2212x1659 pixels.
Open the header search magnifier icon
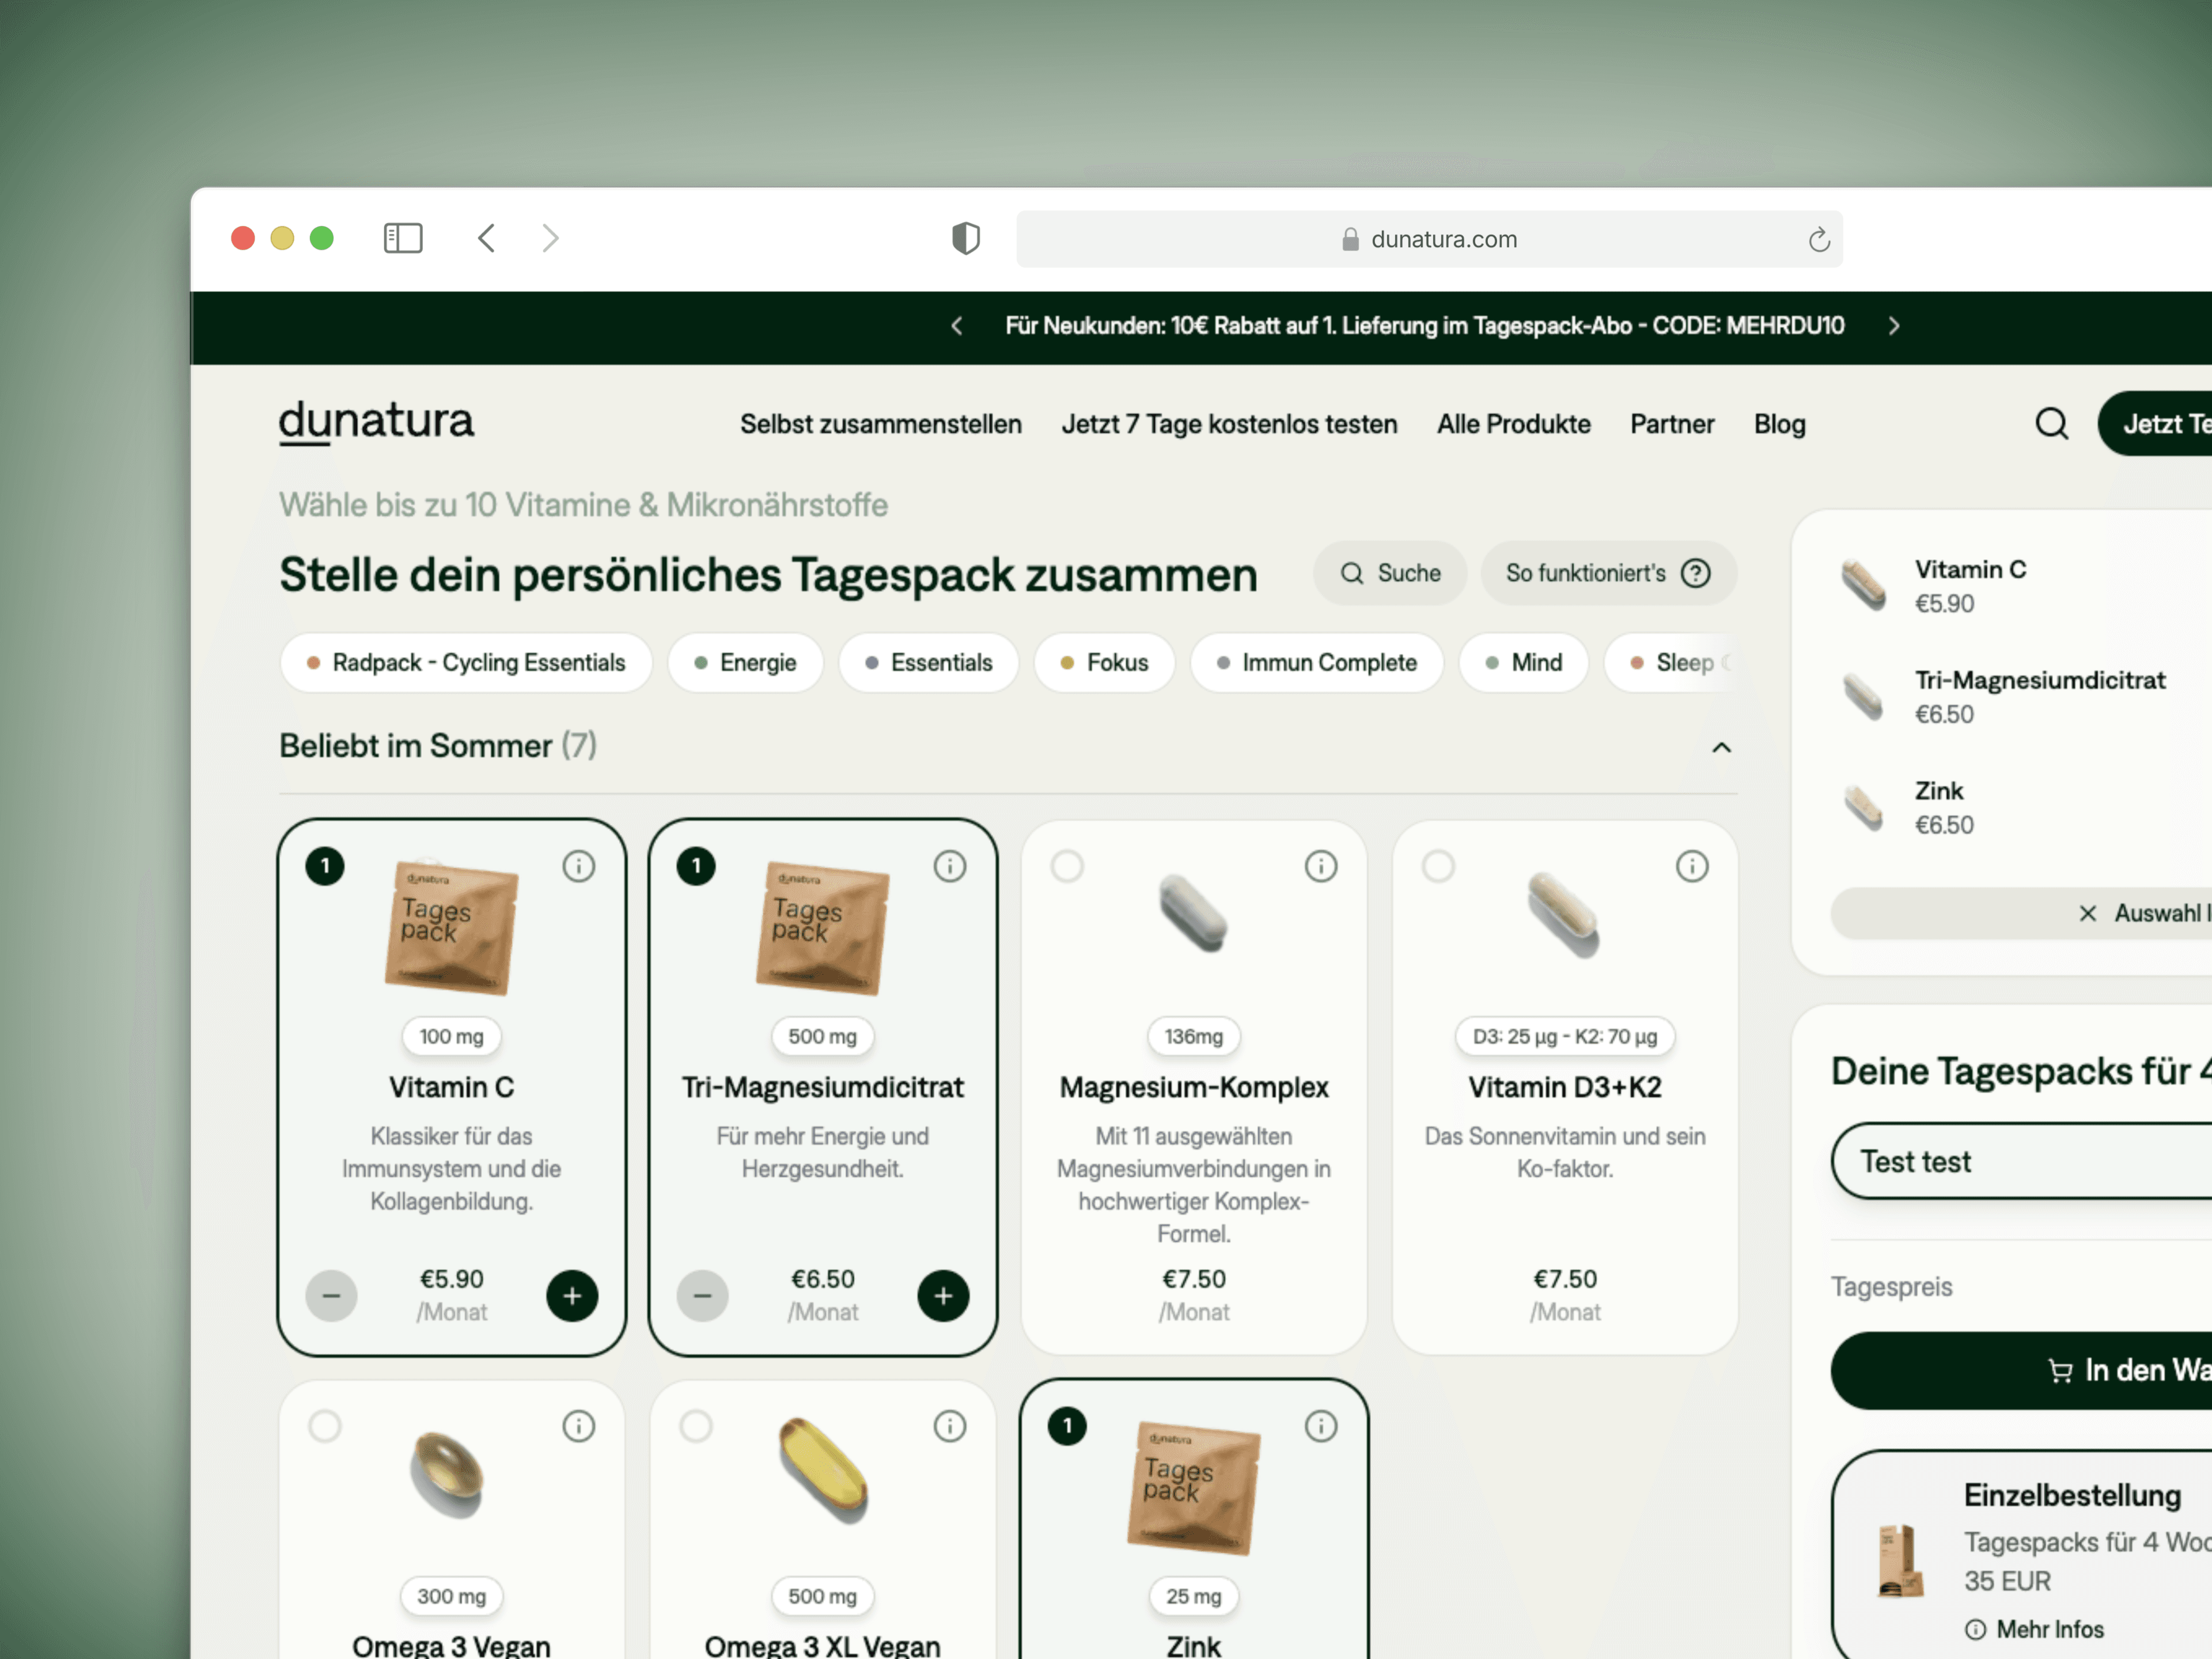click(x=2051, y=424)
